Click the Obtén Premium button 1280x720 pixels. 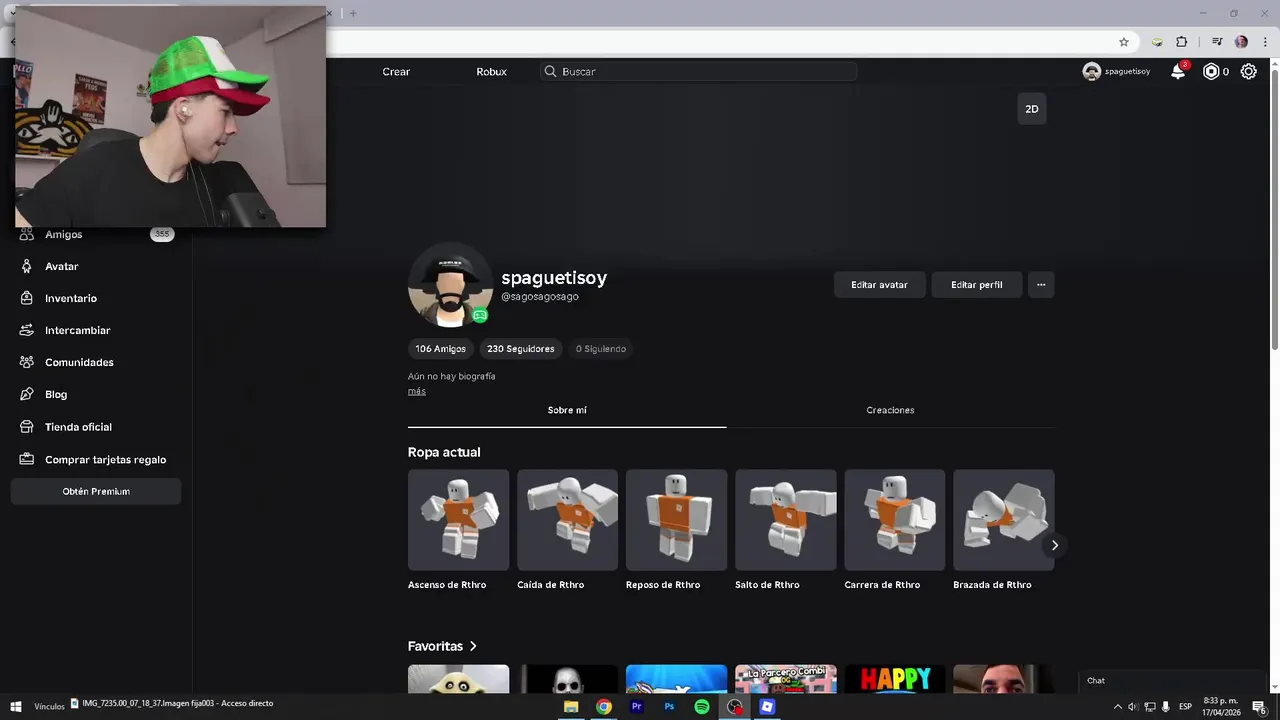tap(96, 491)
